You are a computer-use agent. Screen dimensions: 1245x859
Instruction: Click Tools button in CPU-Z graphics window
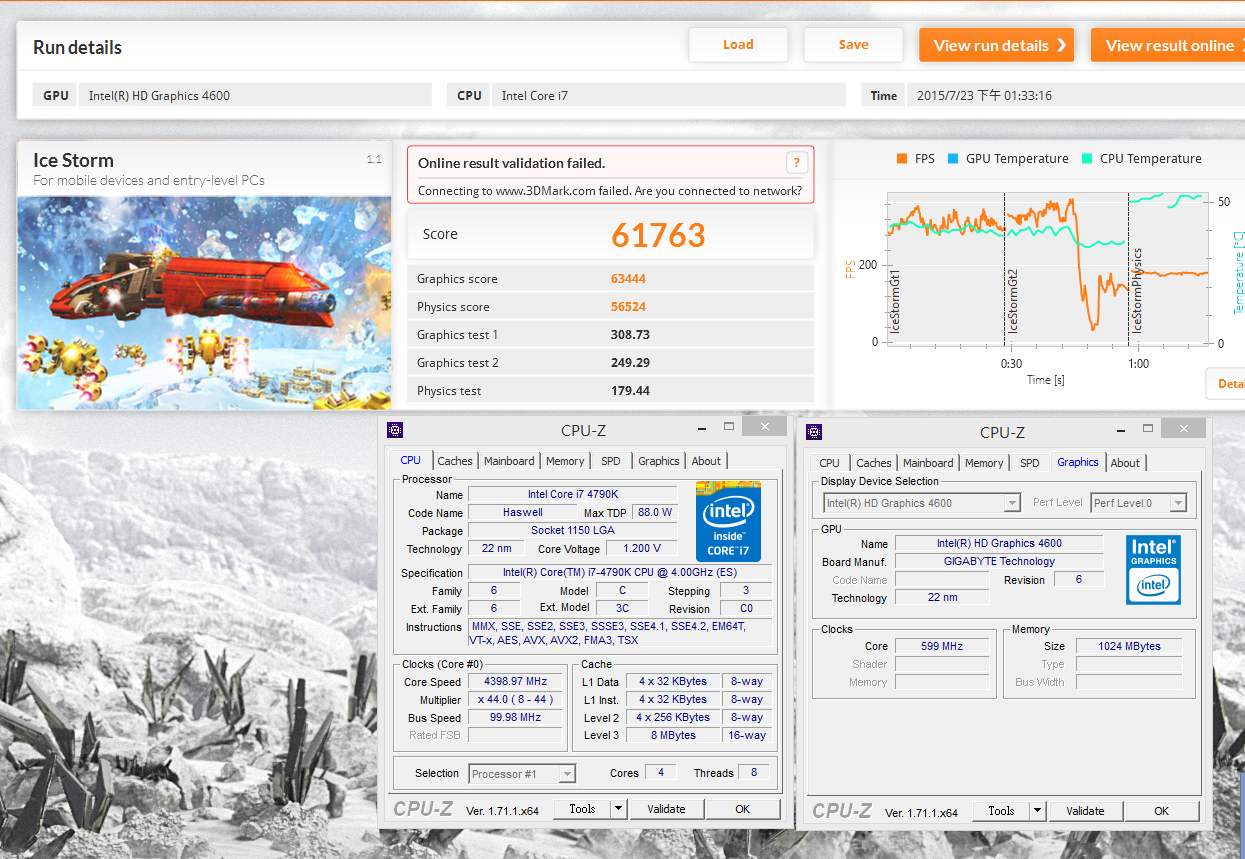tap(1001, 810)
